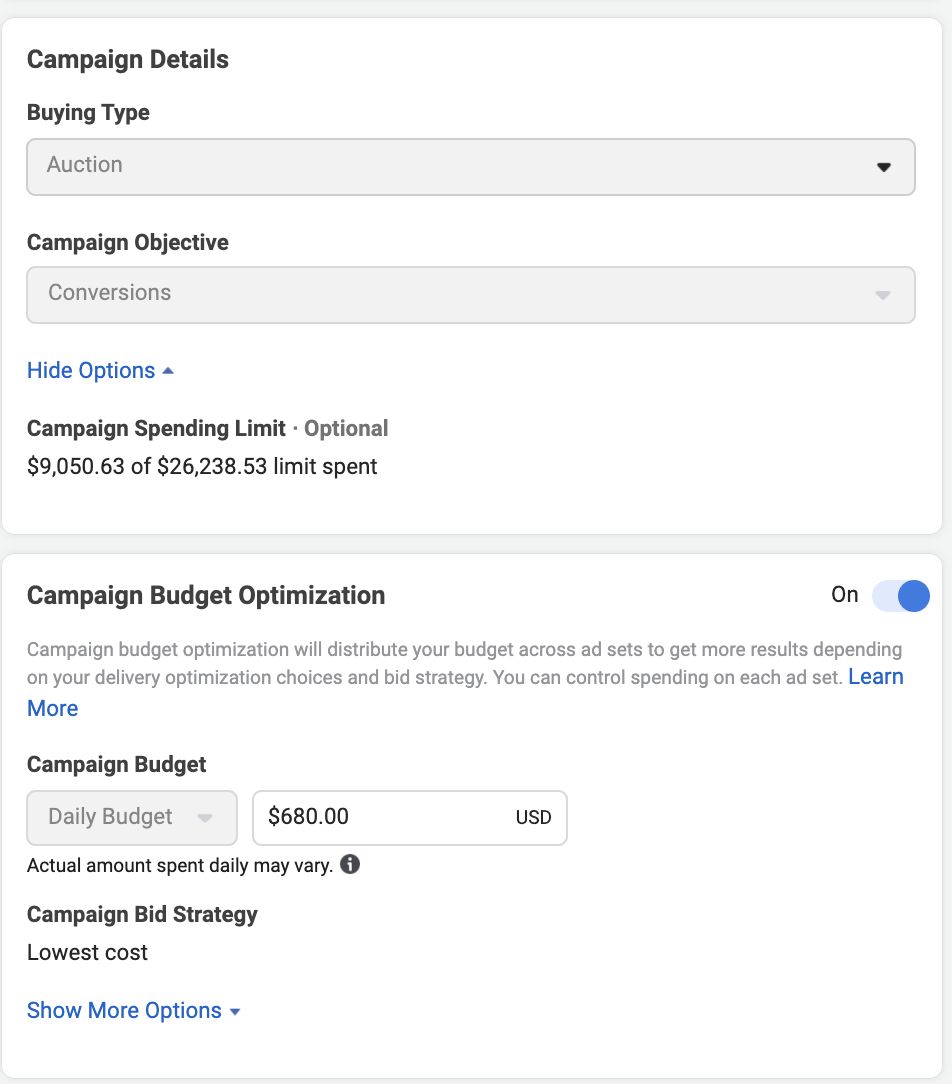Click the Lowest cost bid strategy text
The height and width of the screenshot is (1084, 952).
tap(87, 952)
